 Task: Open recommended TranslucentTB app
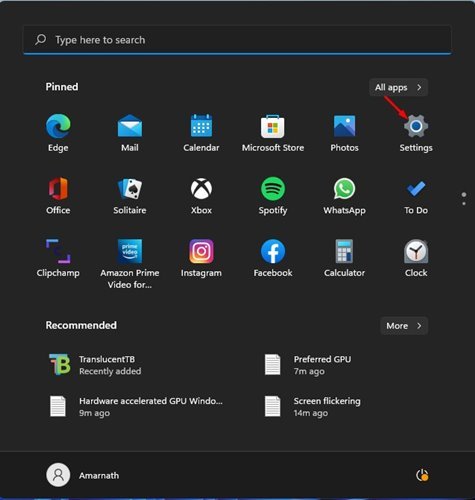96,365
